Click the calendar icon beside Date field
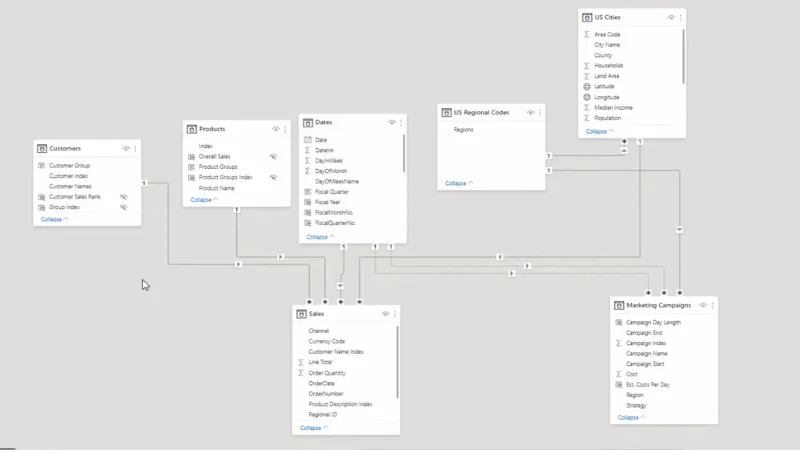The width and height of the screenshot is (800, 450). (x=308, y=140)
